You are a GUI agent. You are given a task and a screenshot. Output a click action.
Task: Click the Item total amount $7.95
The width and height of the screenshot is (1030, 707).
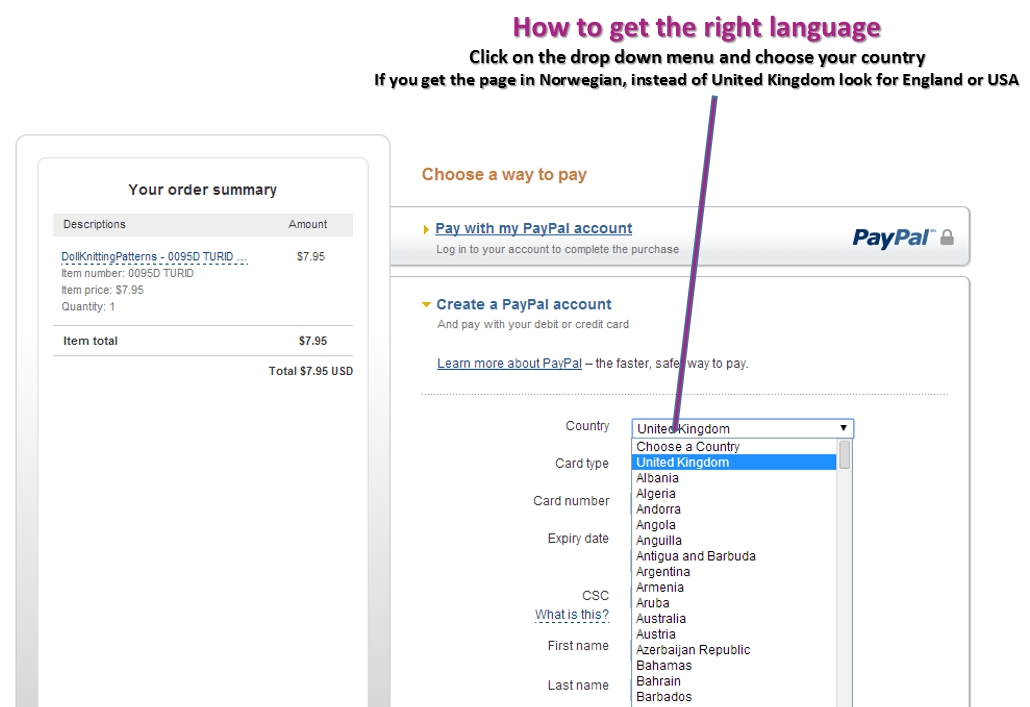tap(313, 341)
